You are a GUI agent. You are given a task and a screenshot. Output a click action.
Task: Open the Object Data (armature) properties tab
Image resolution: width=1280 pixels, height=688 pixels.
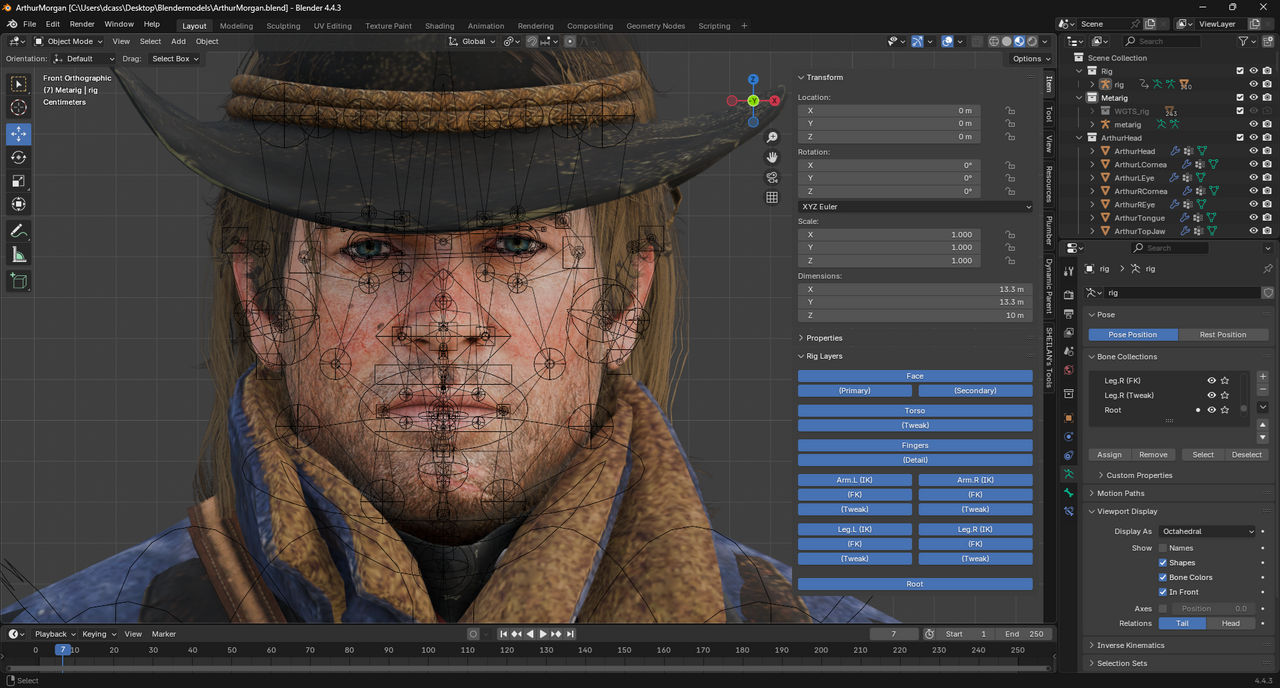click(1069, 474)
